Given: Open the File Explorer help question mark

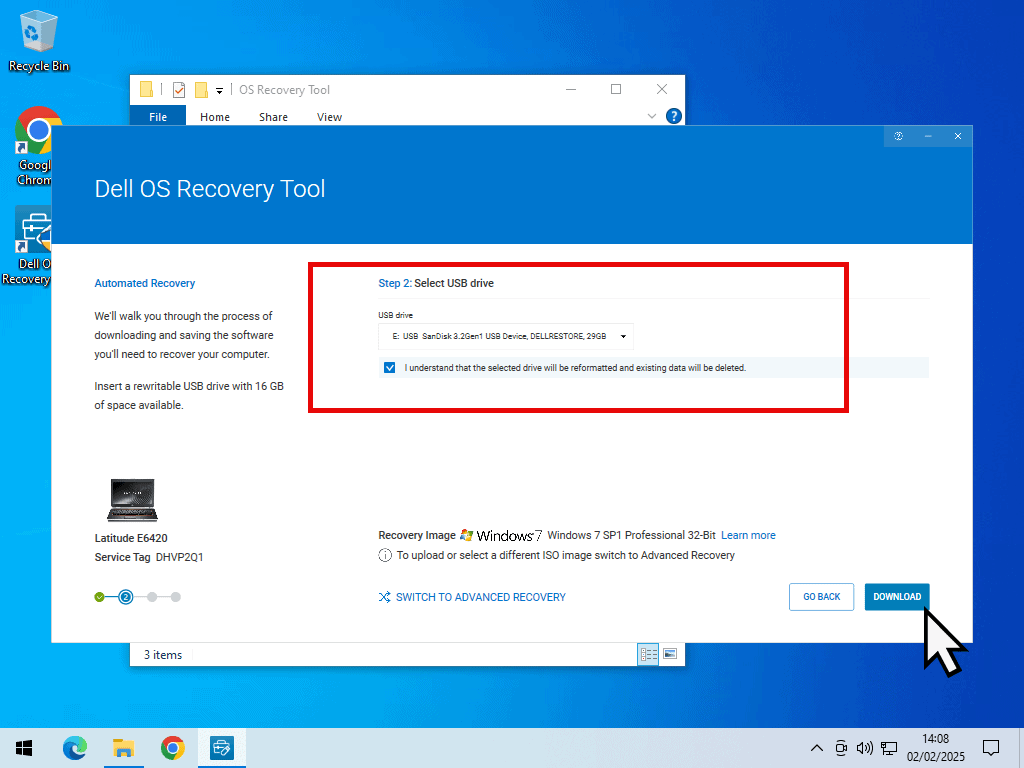Looking at the screenshot, I should 674,116.
